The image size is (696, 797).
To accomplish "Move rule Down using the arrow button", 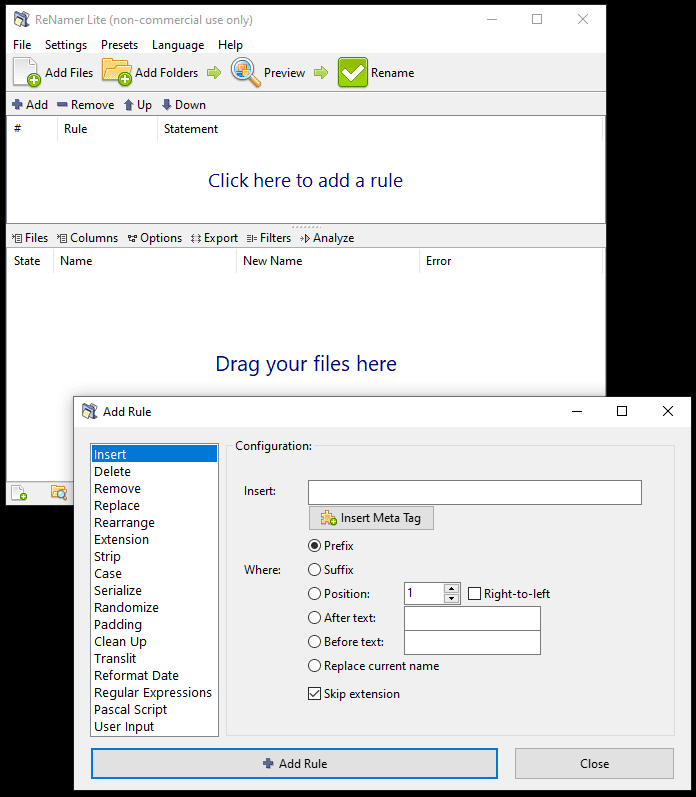I will click(x=184, y=105).
